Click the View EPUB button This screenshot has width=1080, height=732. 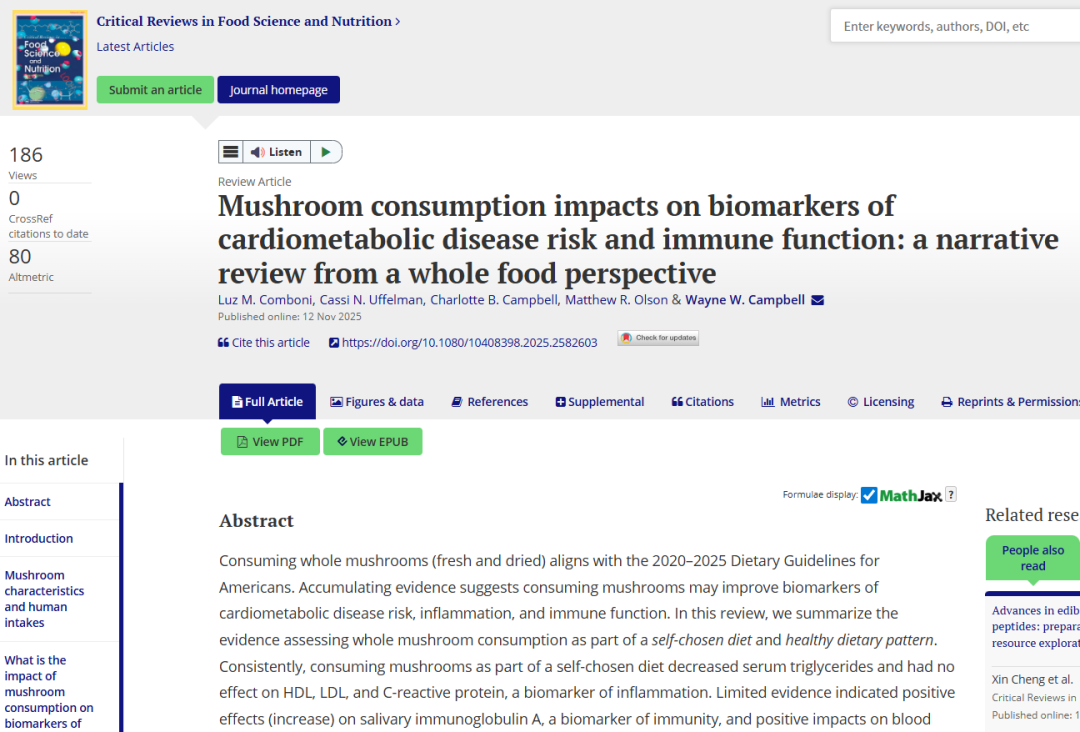coord(372,442)
